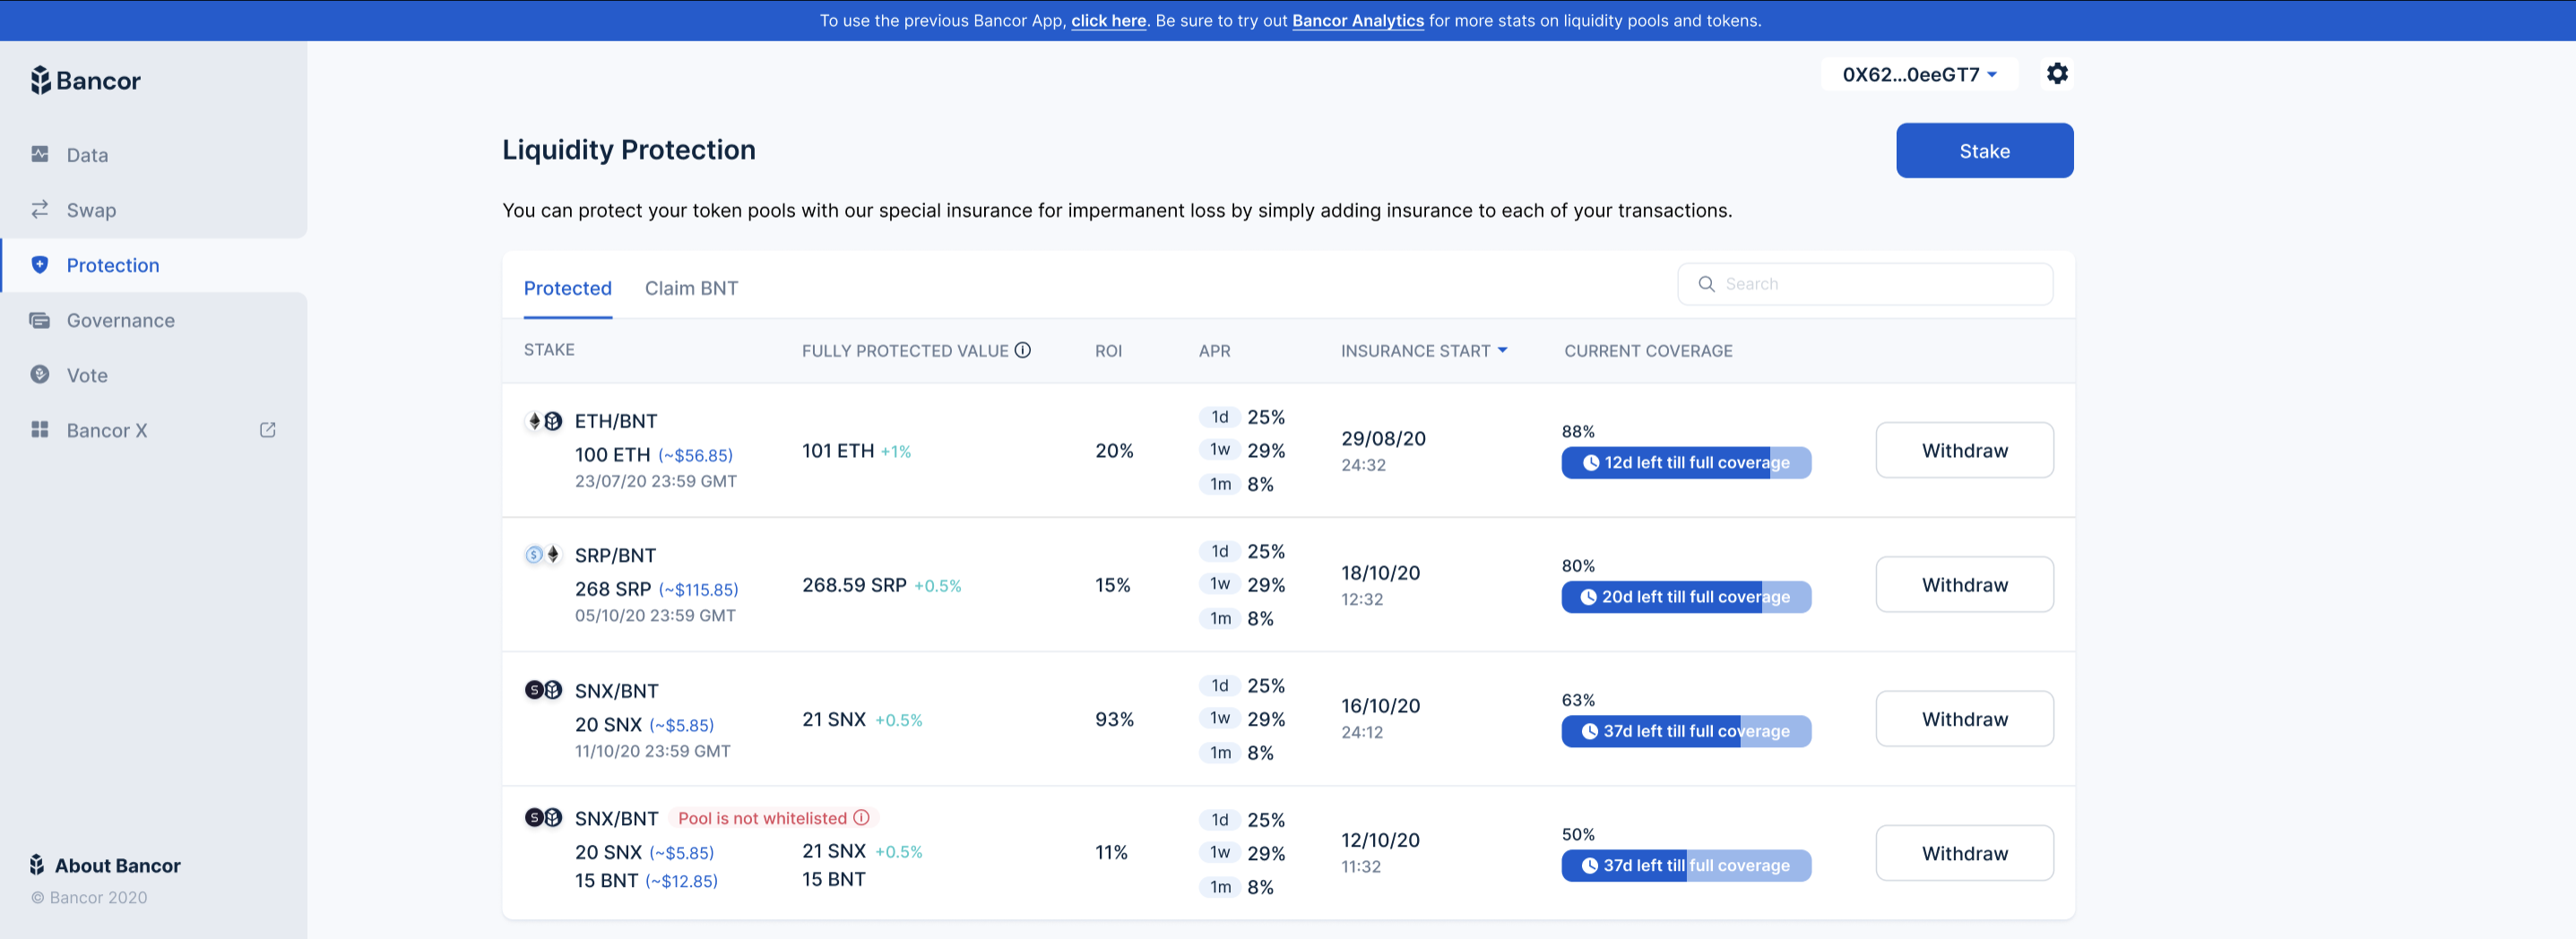2576x939 pixels.
Task: Click the SRP/BNT pool token icons
Action: pos(544,555)
